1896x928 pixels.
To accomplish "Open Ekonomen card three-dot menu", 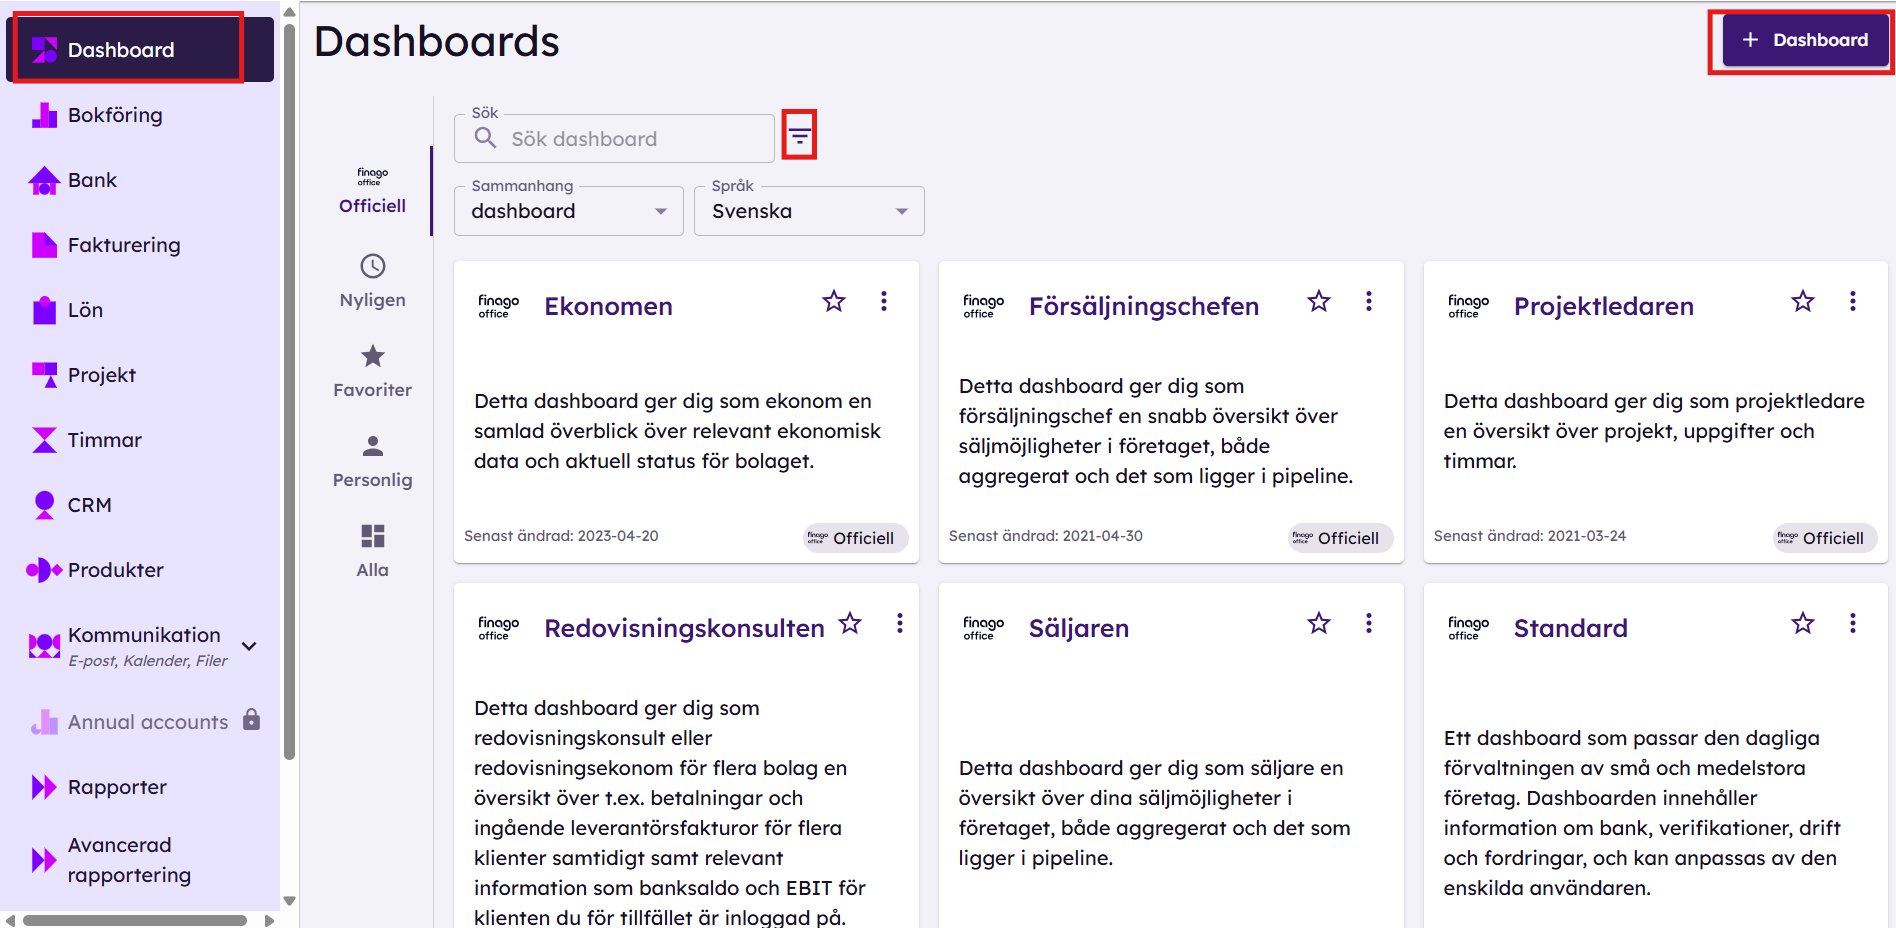I will coord(884,301).
